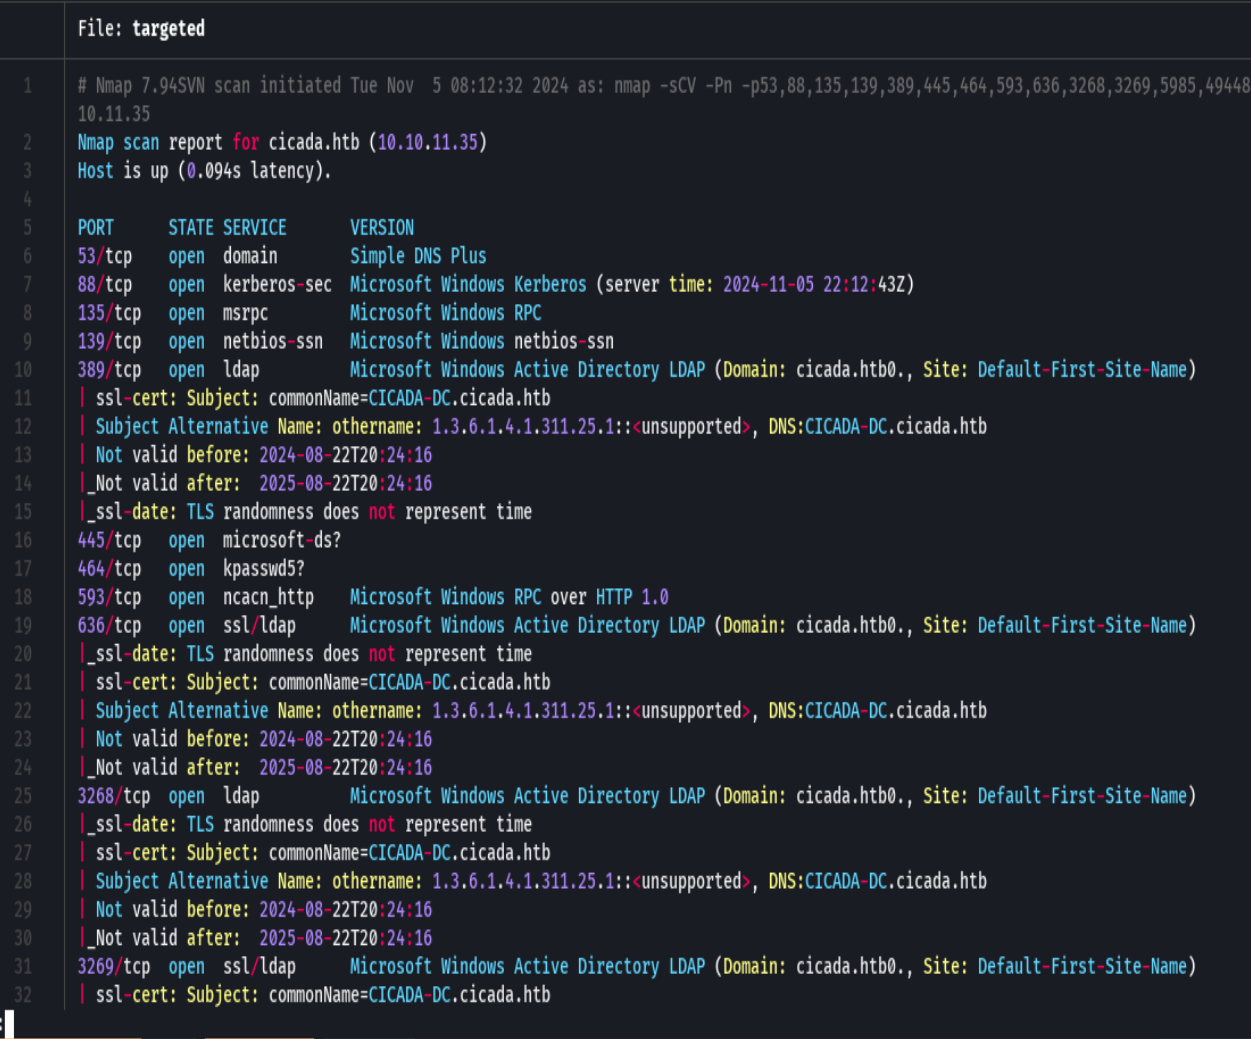Select the msrpc entry on port 135
The height and width of the screenshot is (1039, 1251).
tap(248, 313)
